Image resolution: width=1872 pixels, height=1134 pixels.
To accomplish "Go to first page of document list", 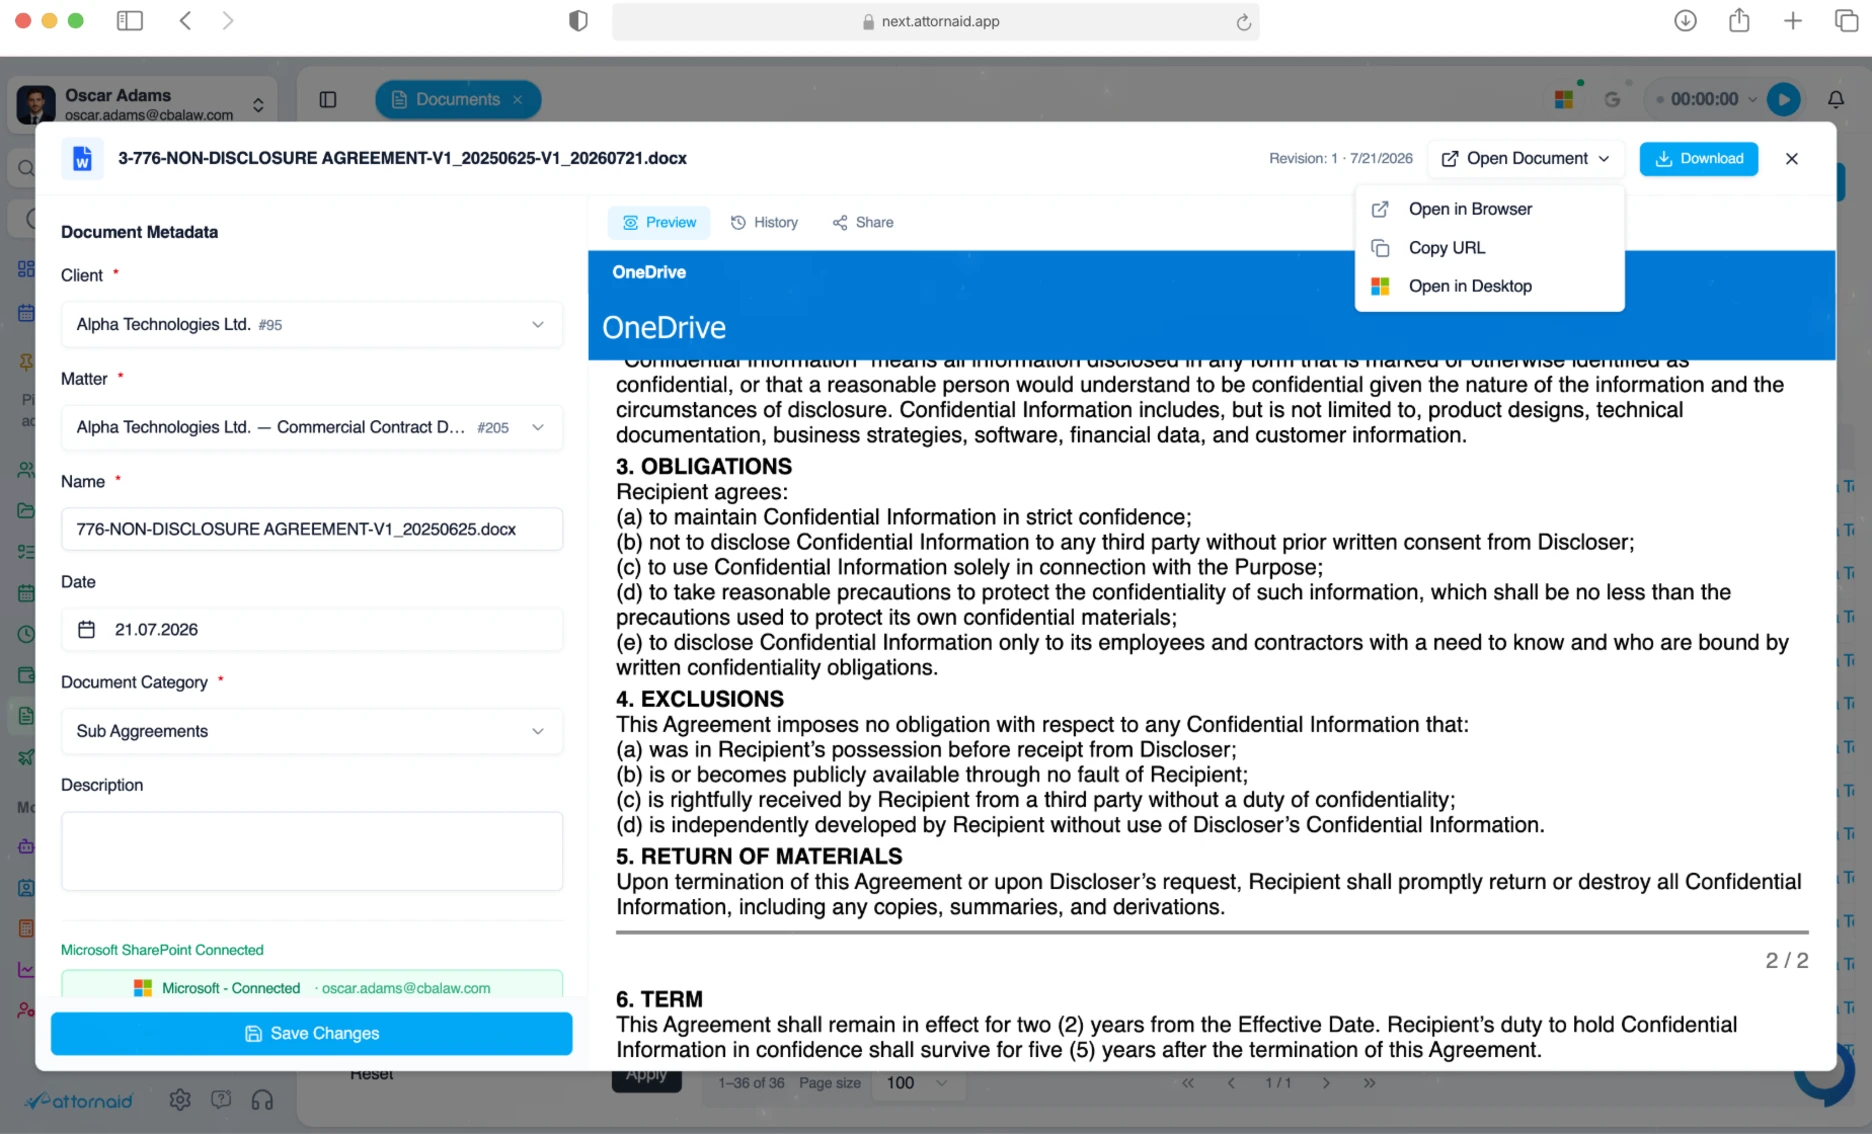I will [1188, 1083].
